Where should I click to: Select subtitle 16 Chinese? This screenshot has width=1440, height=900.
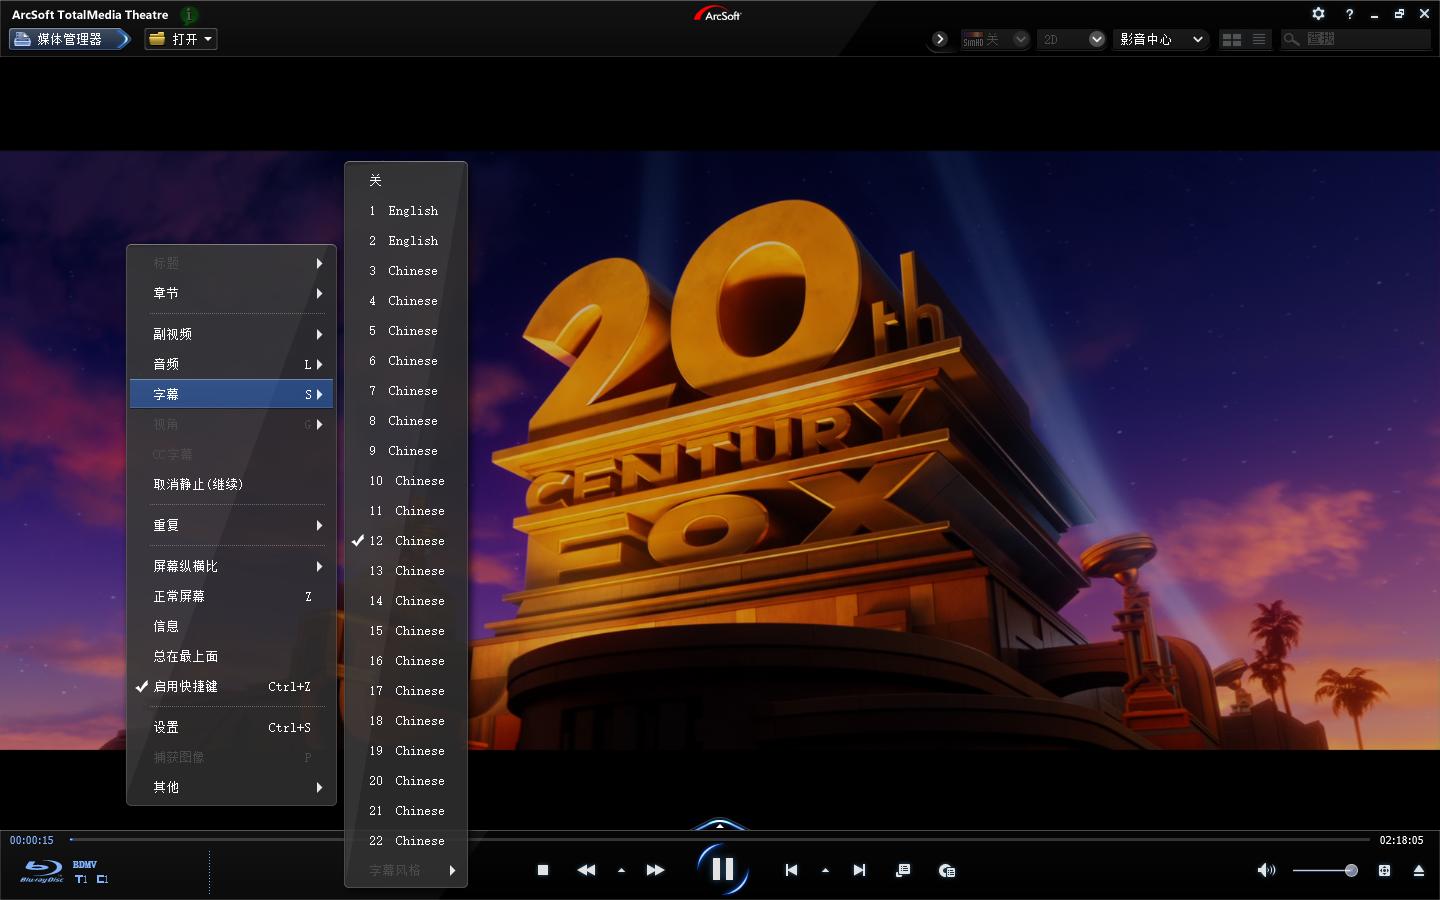(406, 660)
